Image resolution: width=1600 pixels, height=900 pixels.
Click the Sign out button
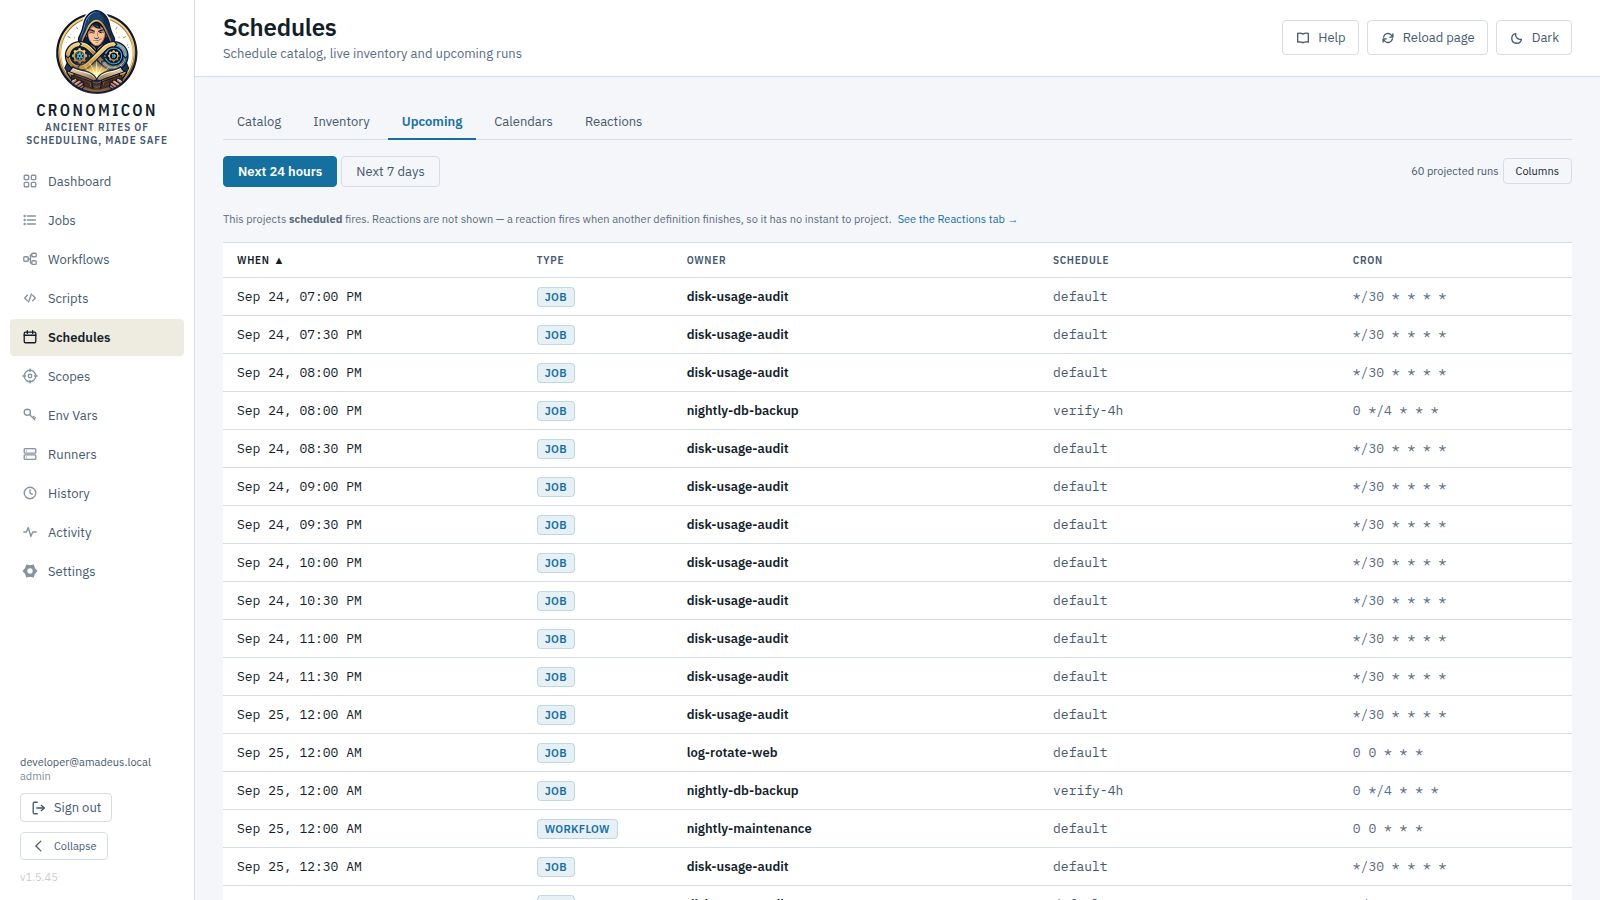point(66,808)
